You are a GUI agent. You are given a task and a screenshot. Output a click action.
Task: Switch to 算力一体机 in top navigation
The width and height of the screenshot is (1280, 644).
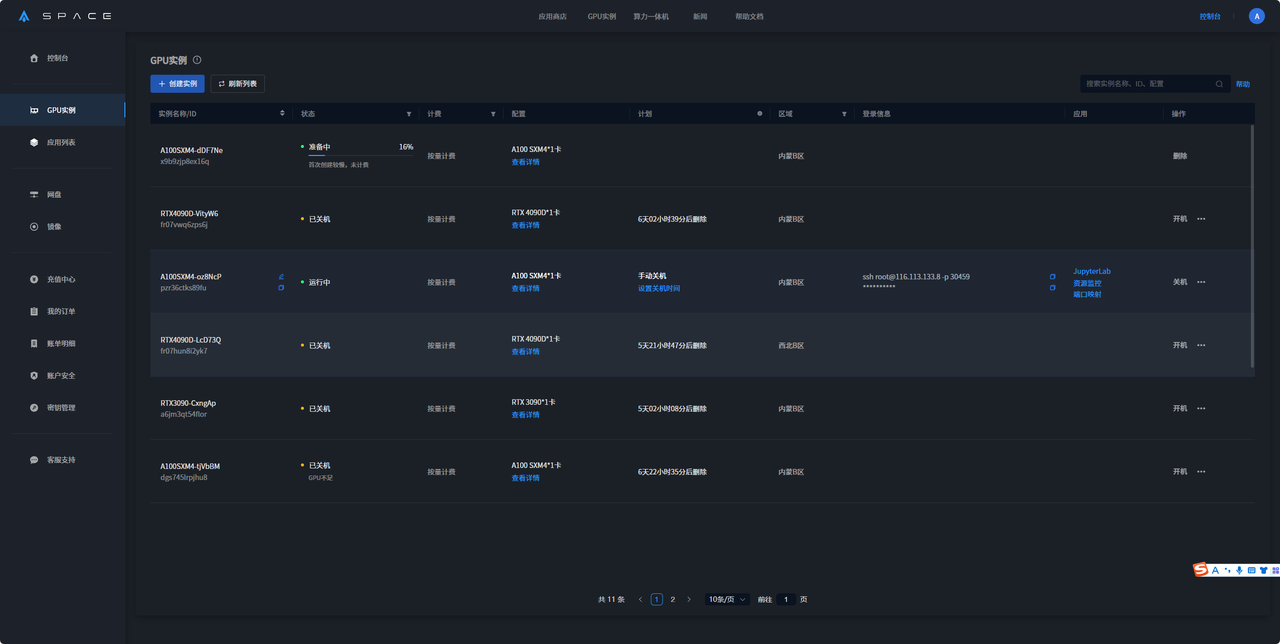[652, 15]
